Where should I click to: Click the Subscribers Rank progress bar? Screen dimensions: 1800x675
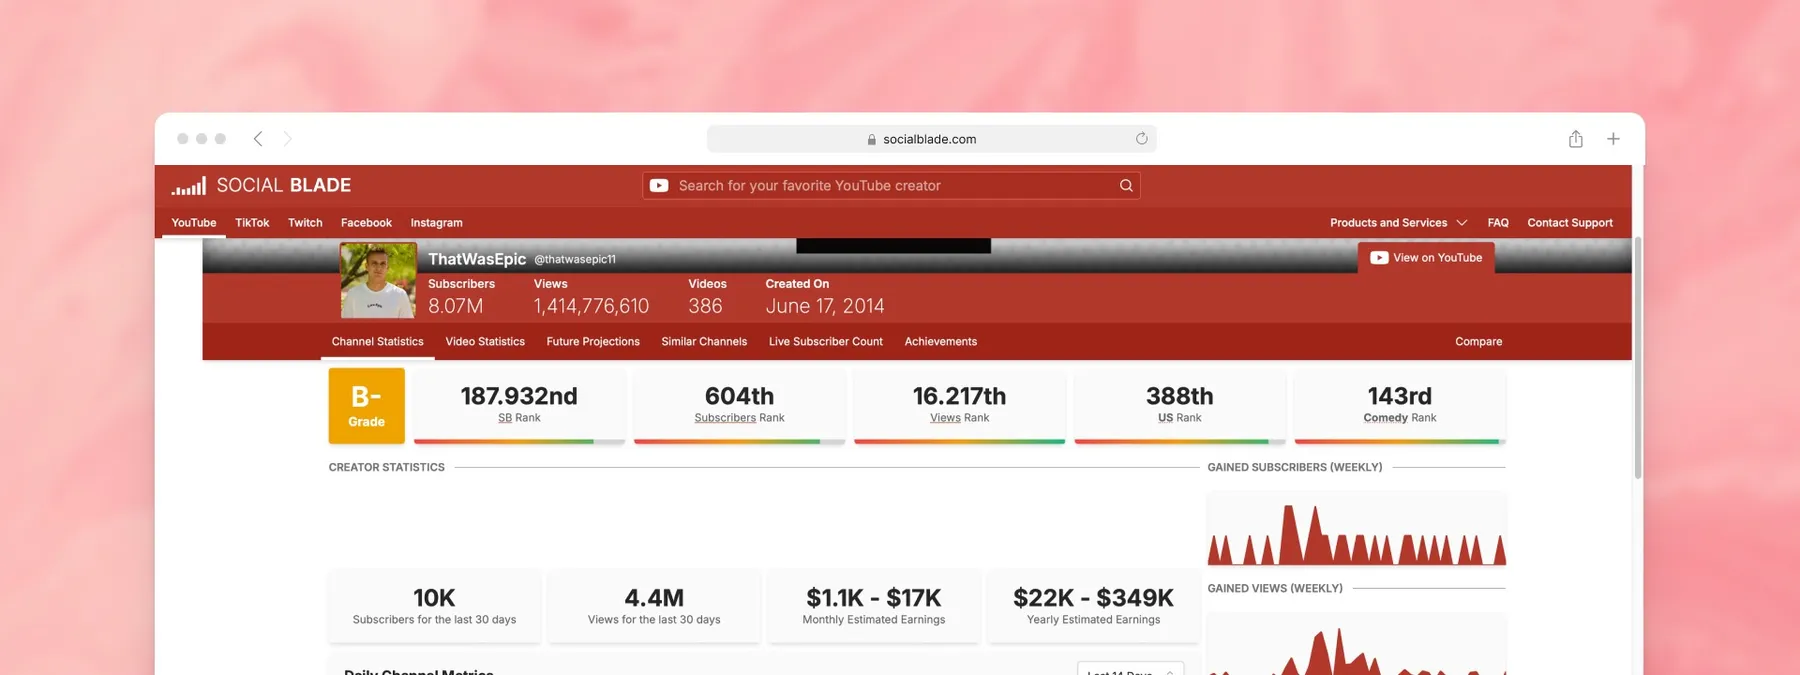(x=739, y=441)
